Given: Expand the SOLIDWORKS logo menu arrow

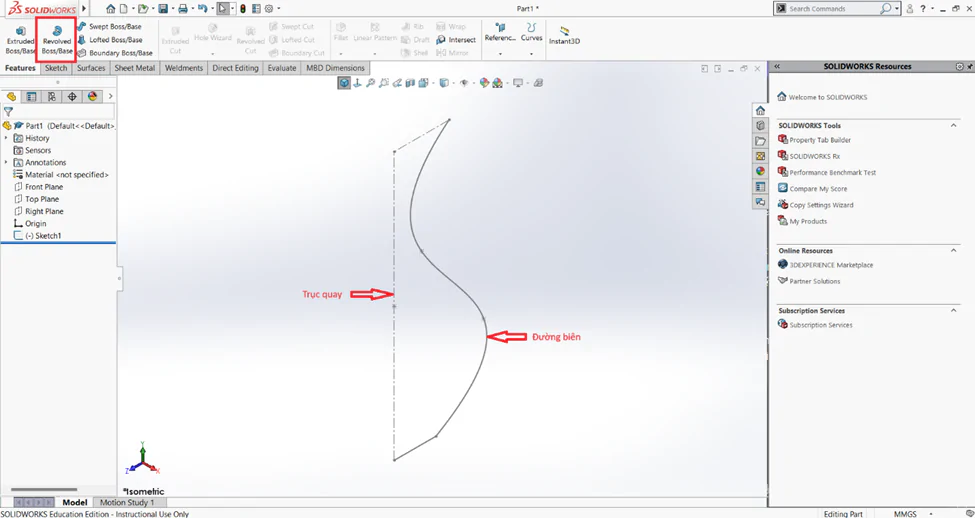Looking at the screenshot, I should (x=84, y=9).
